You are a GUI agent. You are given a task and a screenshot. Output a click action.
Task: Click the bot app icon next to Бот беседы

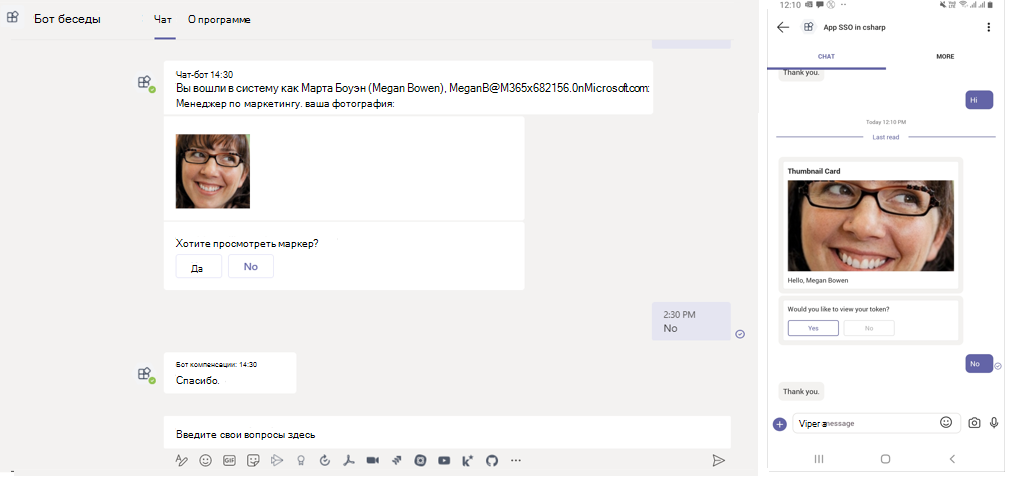coord(12,19)
